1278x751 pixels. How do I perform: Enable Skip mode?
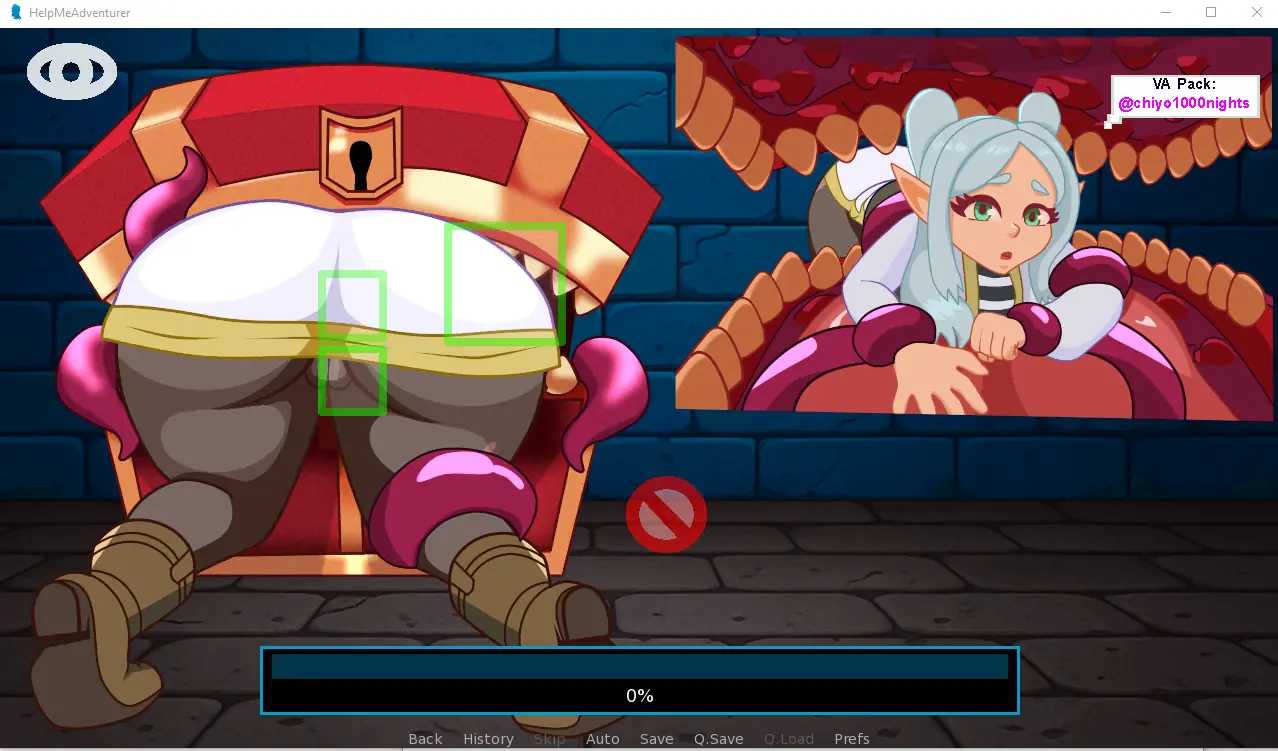(549, 738)
